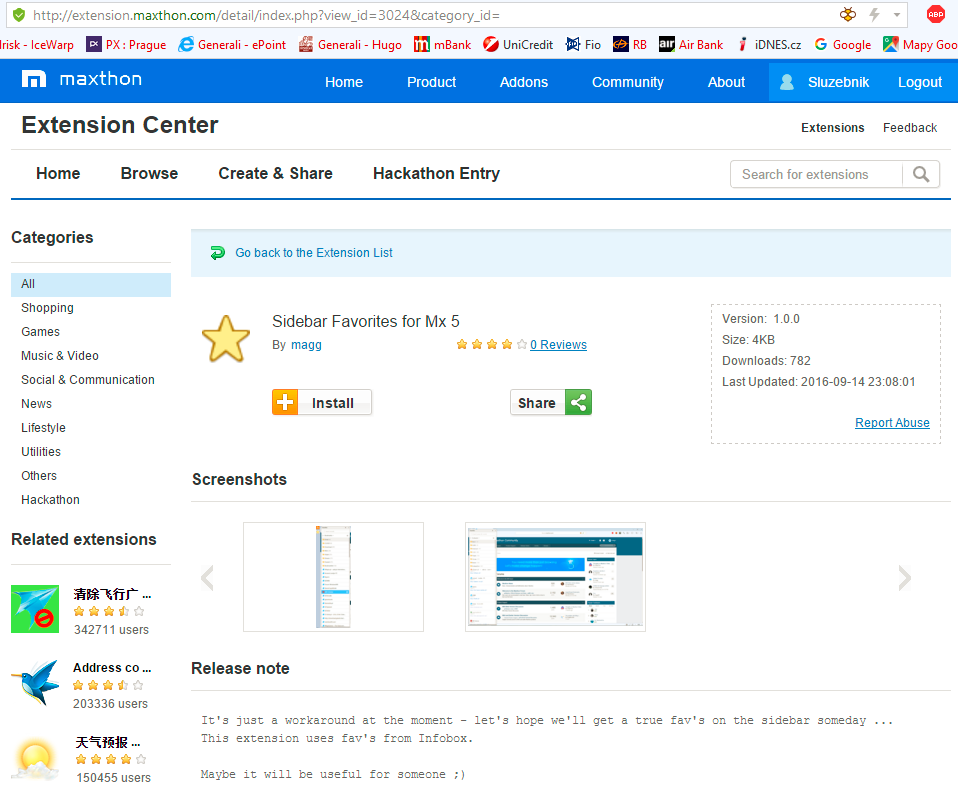Click the orange plus Install icon
The height and width of the screenshot is (793, 958).
285,403
